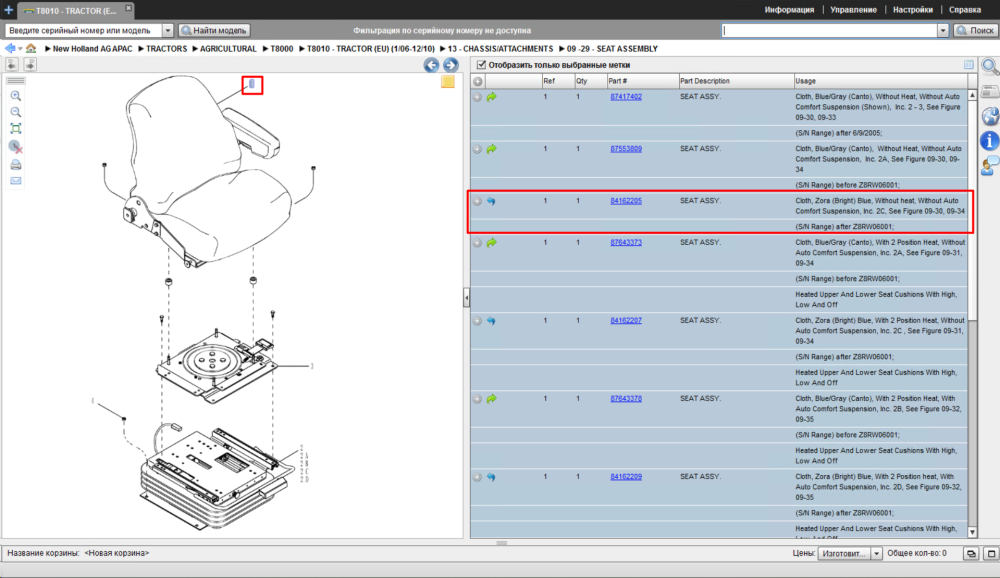Open part number link 84162205
Viewport: 1000px width, 578px height.
[626, 201]
